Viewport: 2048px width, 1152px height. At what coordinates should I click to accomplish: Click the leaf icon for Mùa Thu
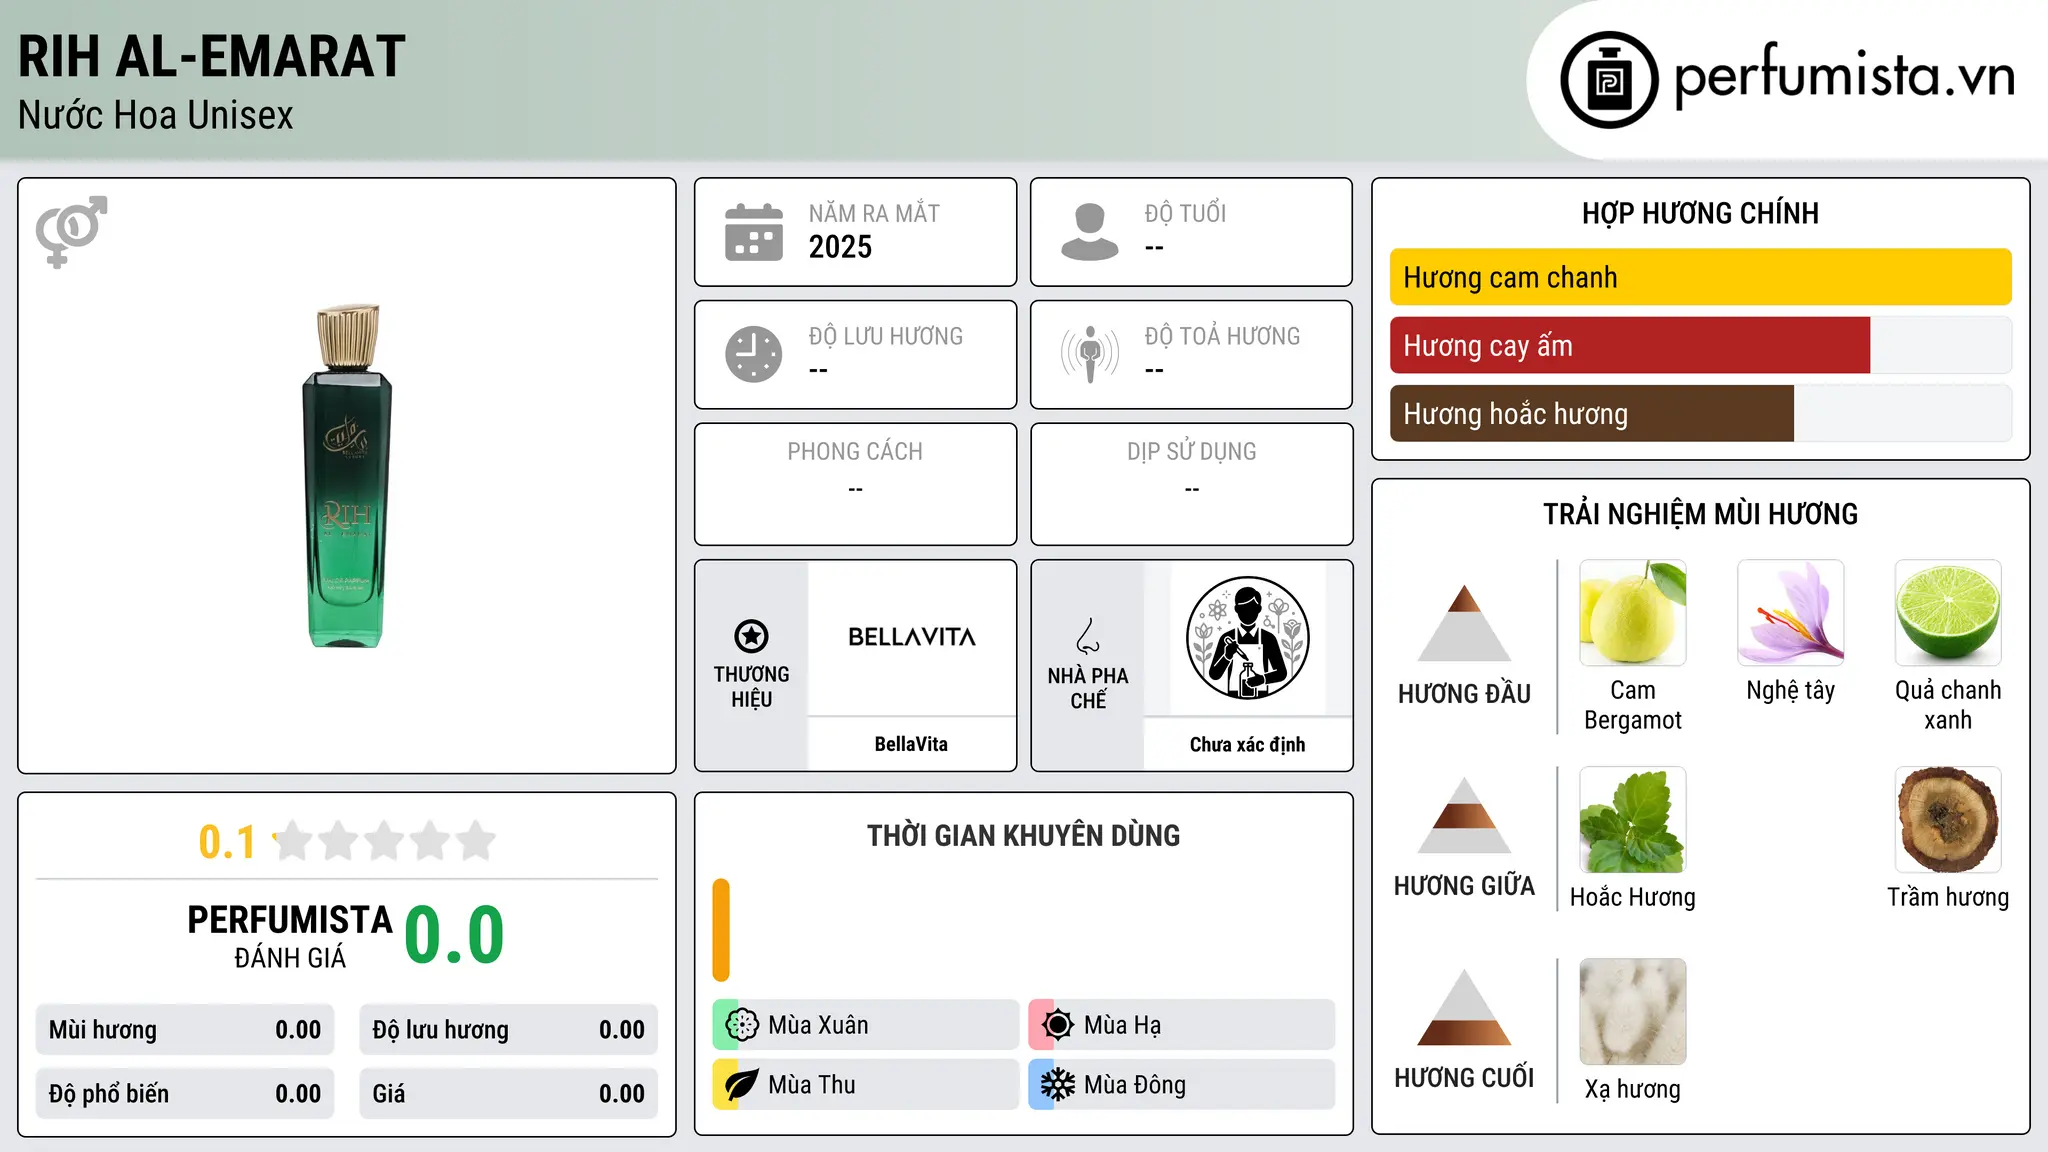point(742,1085)
